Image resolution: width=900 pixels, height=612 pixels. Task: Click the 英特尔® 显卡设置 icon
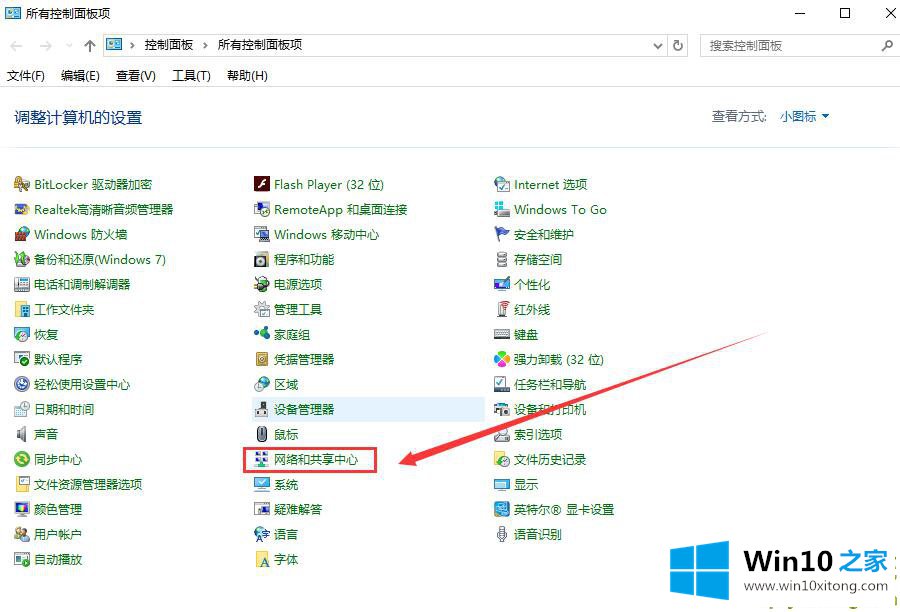point(502,510)
